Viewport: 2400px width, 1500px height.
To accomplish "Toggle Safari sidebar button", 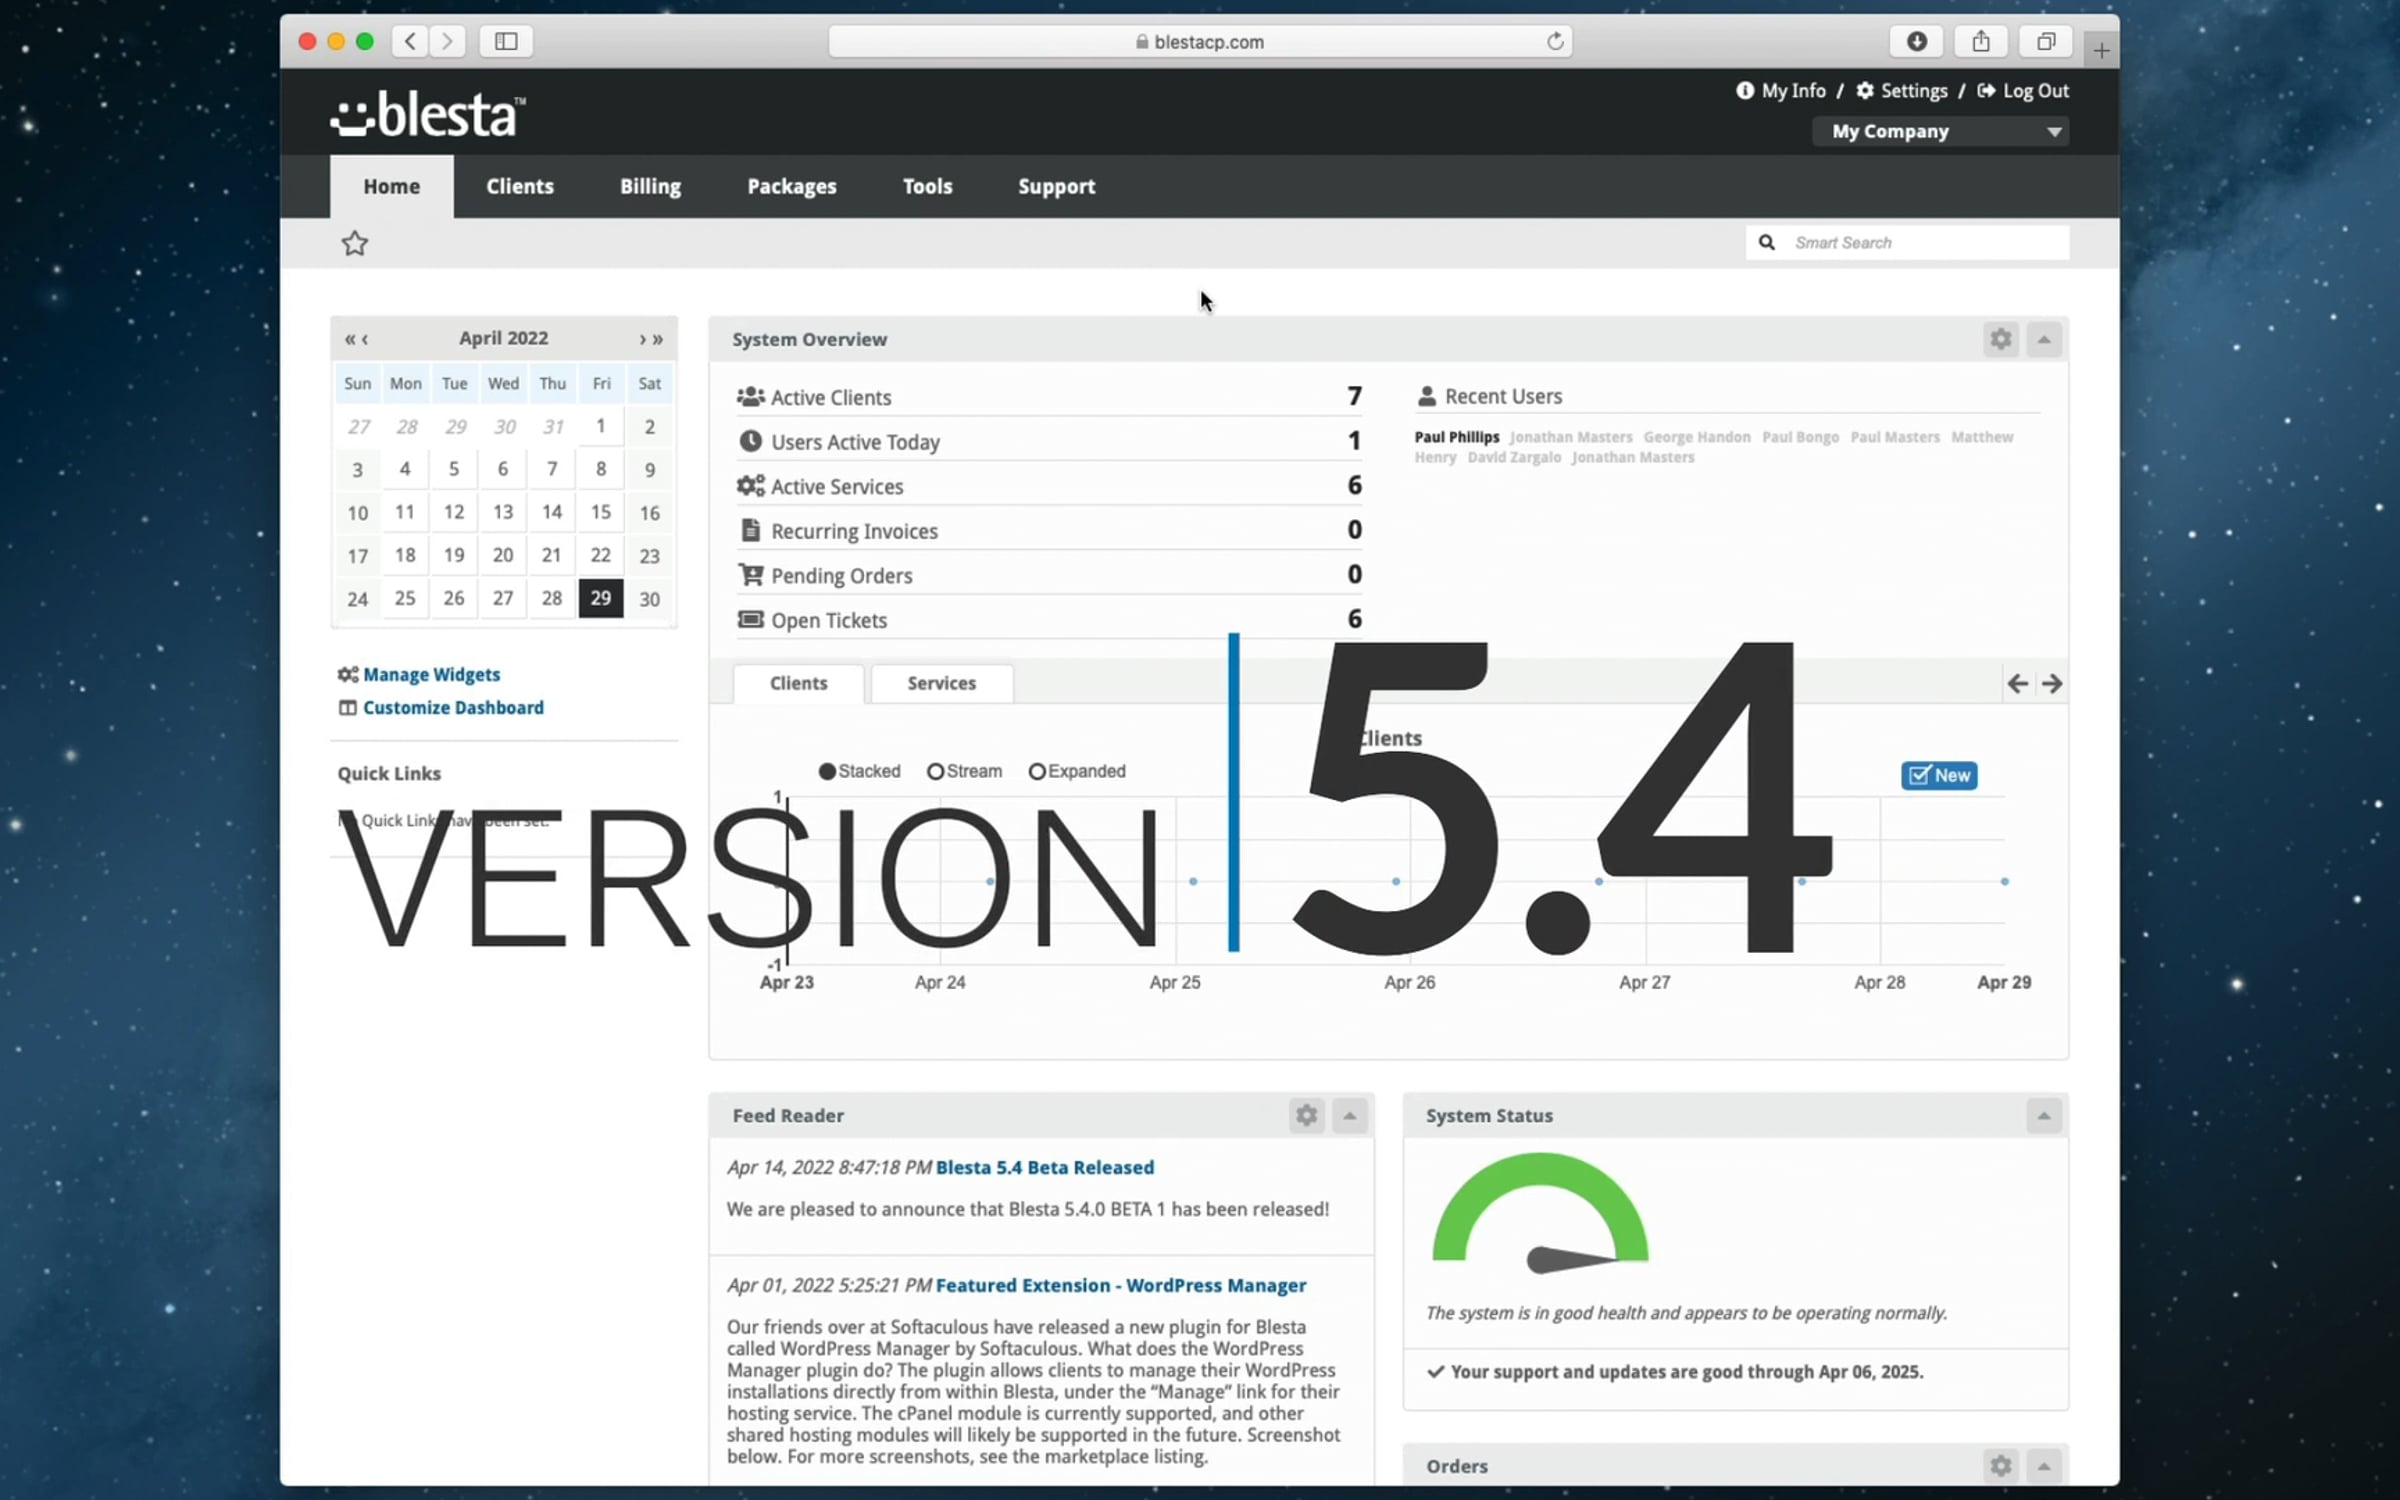I will pos(506,41).
